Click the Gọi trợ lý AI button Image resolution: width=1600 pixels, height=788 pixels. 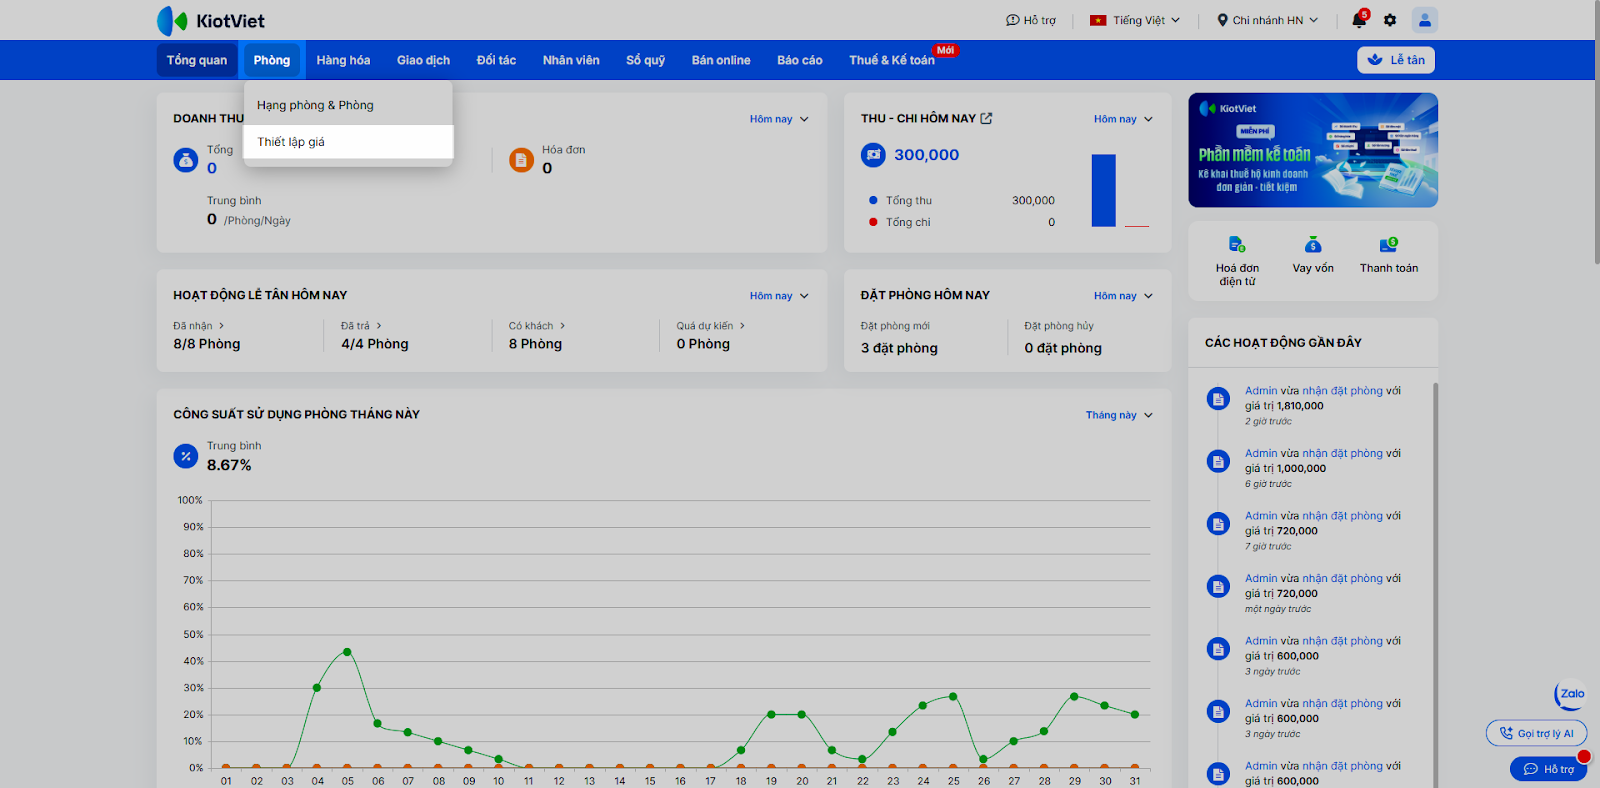tap(1536, 733)
